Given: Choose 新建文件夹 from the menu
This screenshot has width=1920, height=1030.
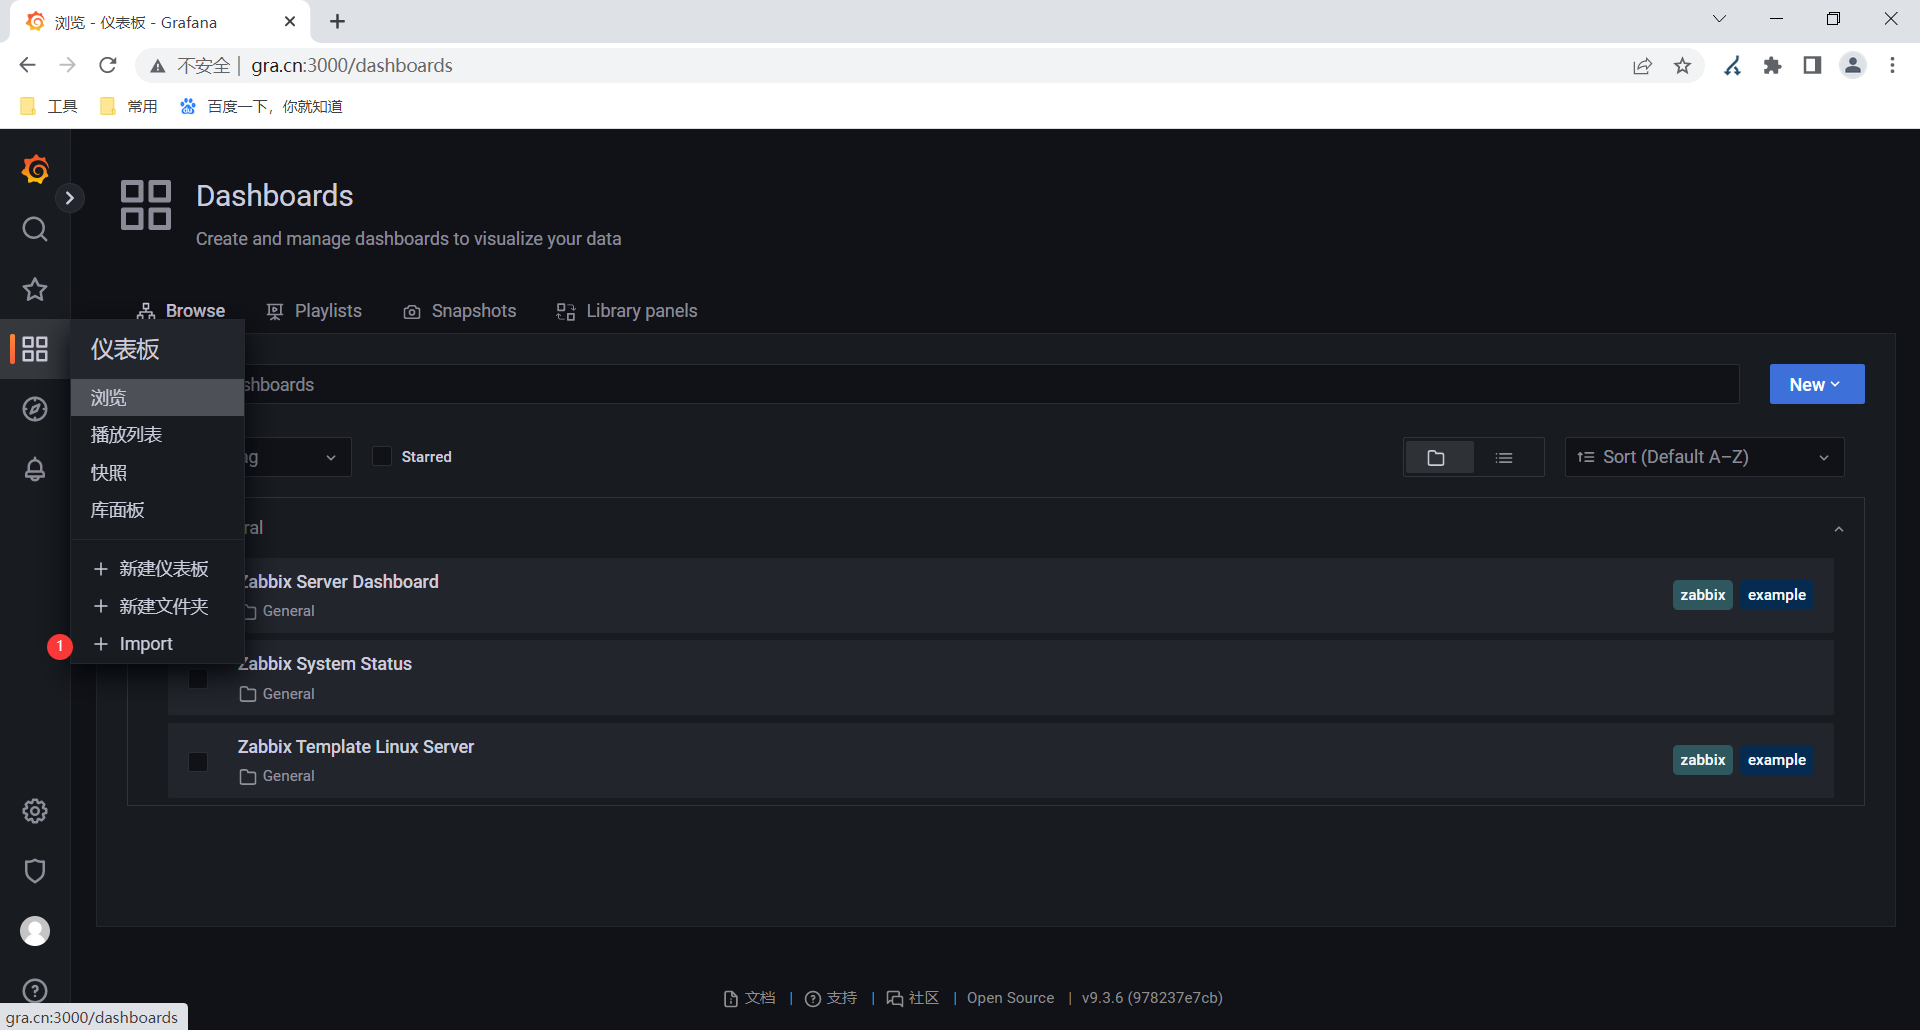Looking at the screenshot, I should tap(157, 607).
